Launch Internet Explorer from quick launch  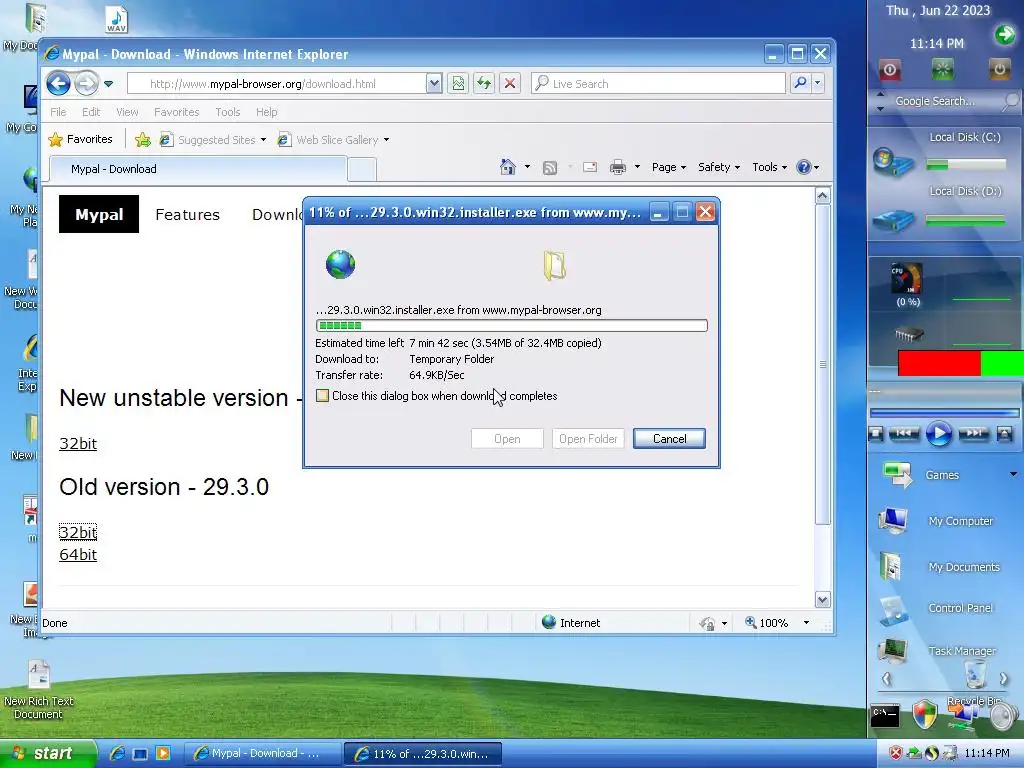pos(118,754)
